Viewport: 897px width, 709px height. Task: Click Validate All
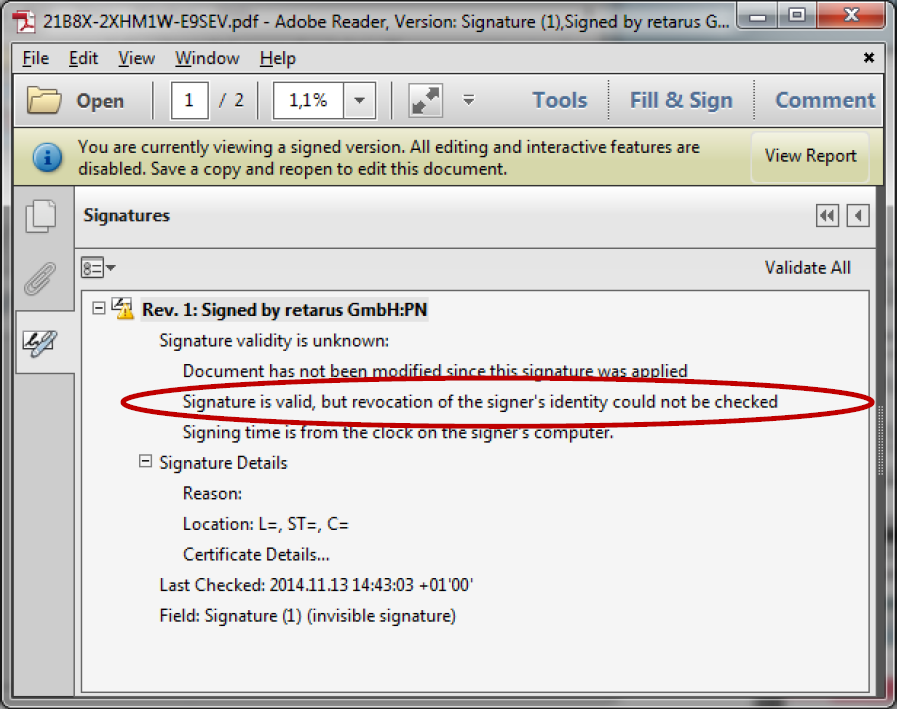pyautogui.click(x=807, y=267)
